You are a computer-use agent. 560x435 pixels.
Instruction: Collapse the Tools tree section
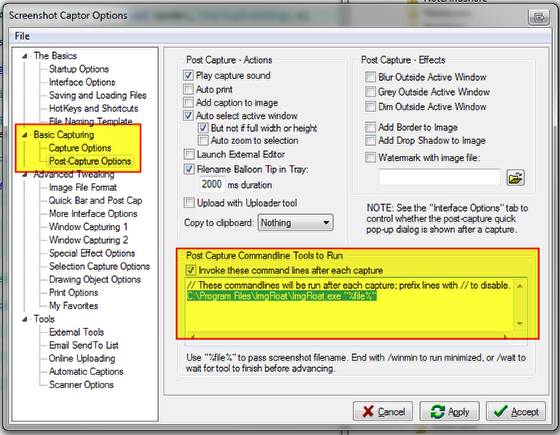(x=24, y=319)
